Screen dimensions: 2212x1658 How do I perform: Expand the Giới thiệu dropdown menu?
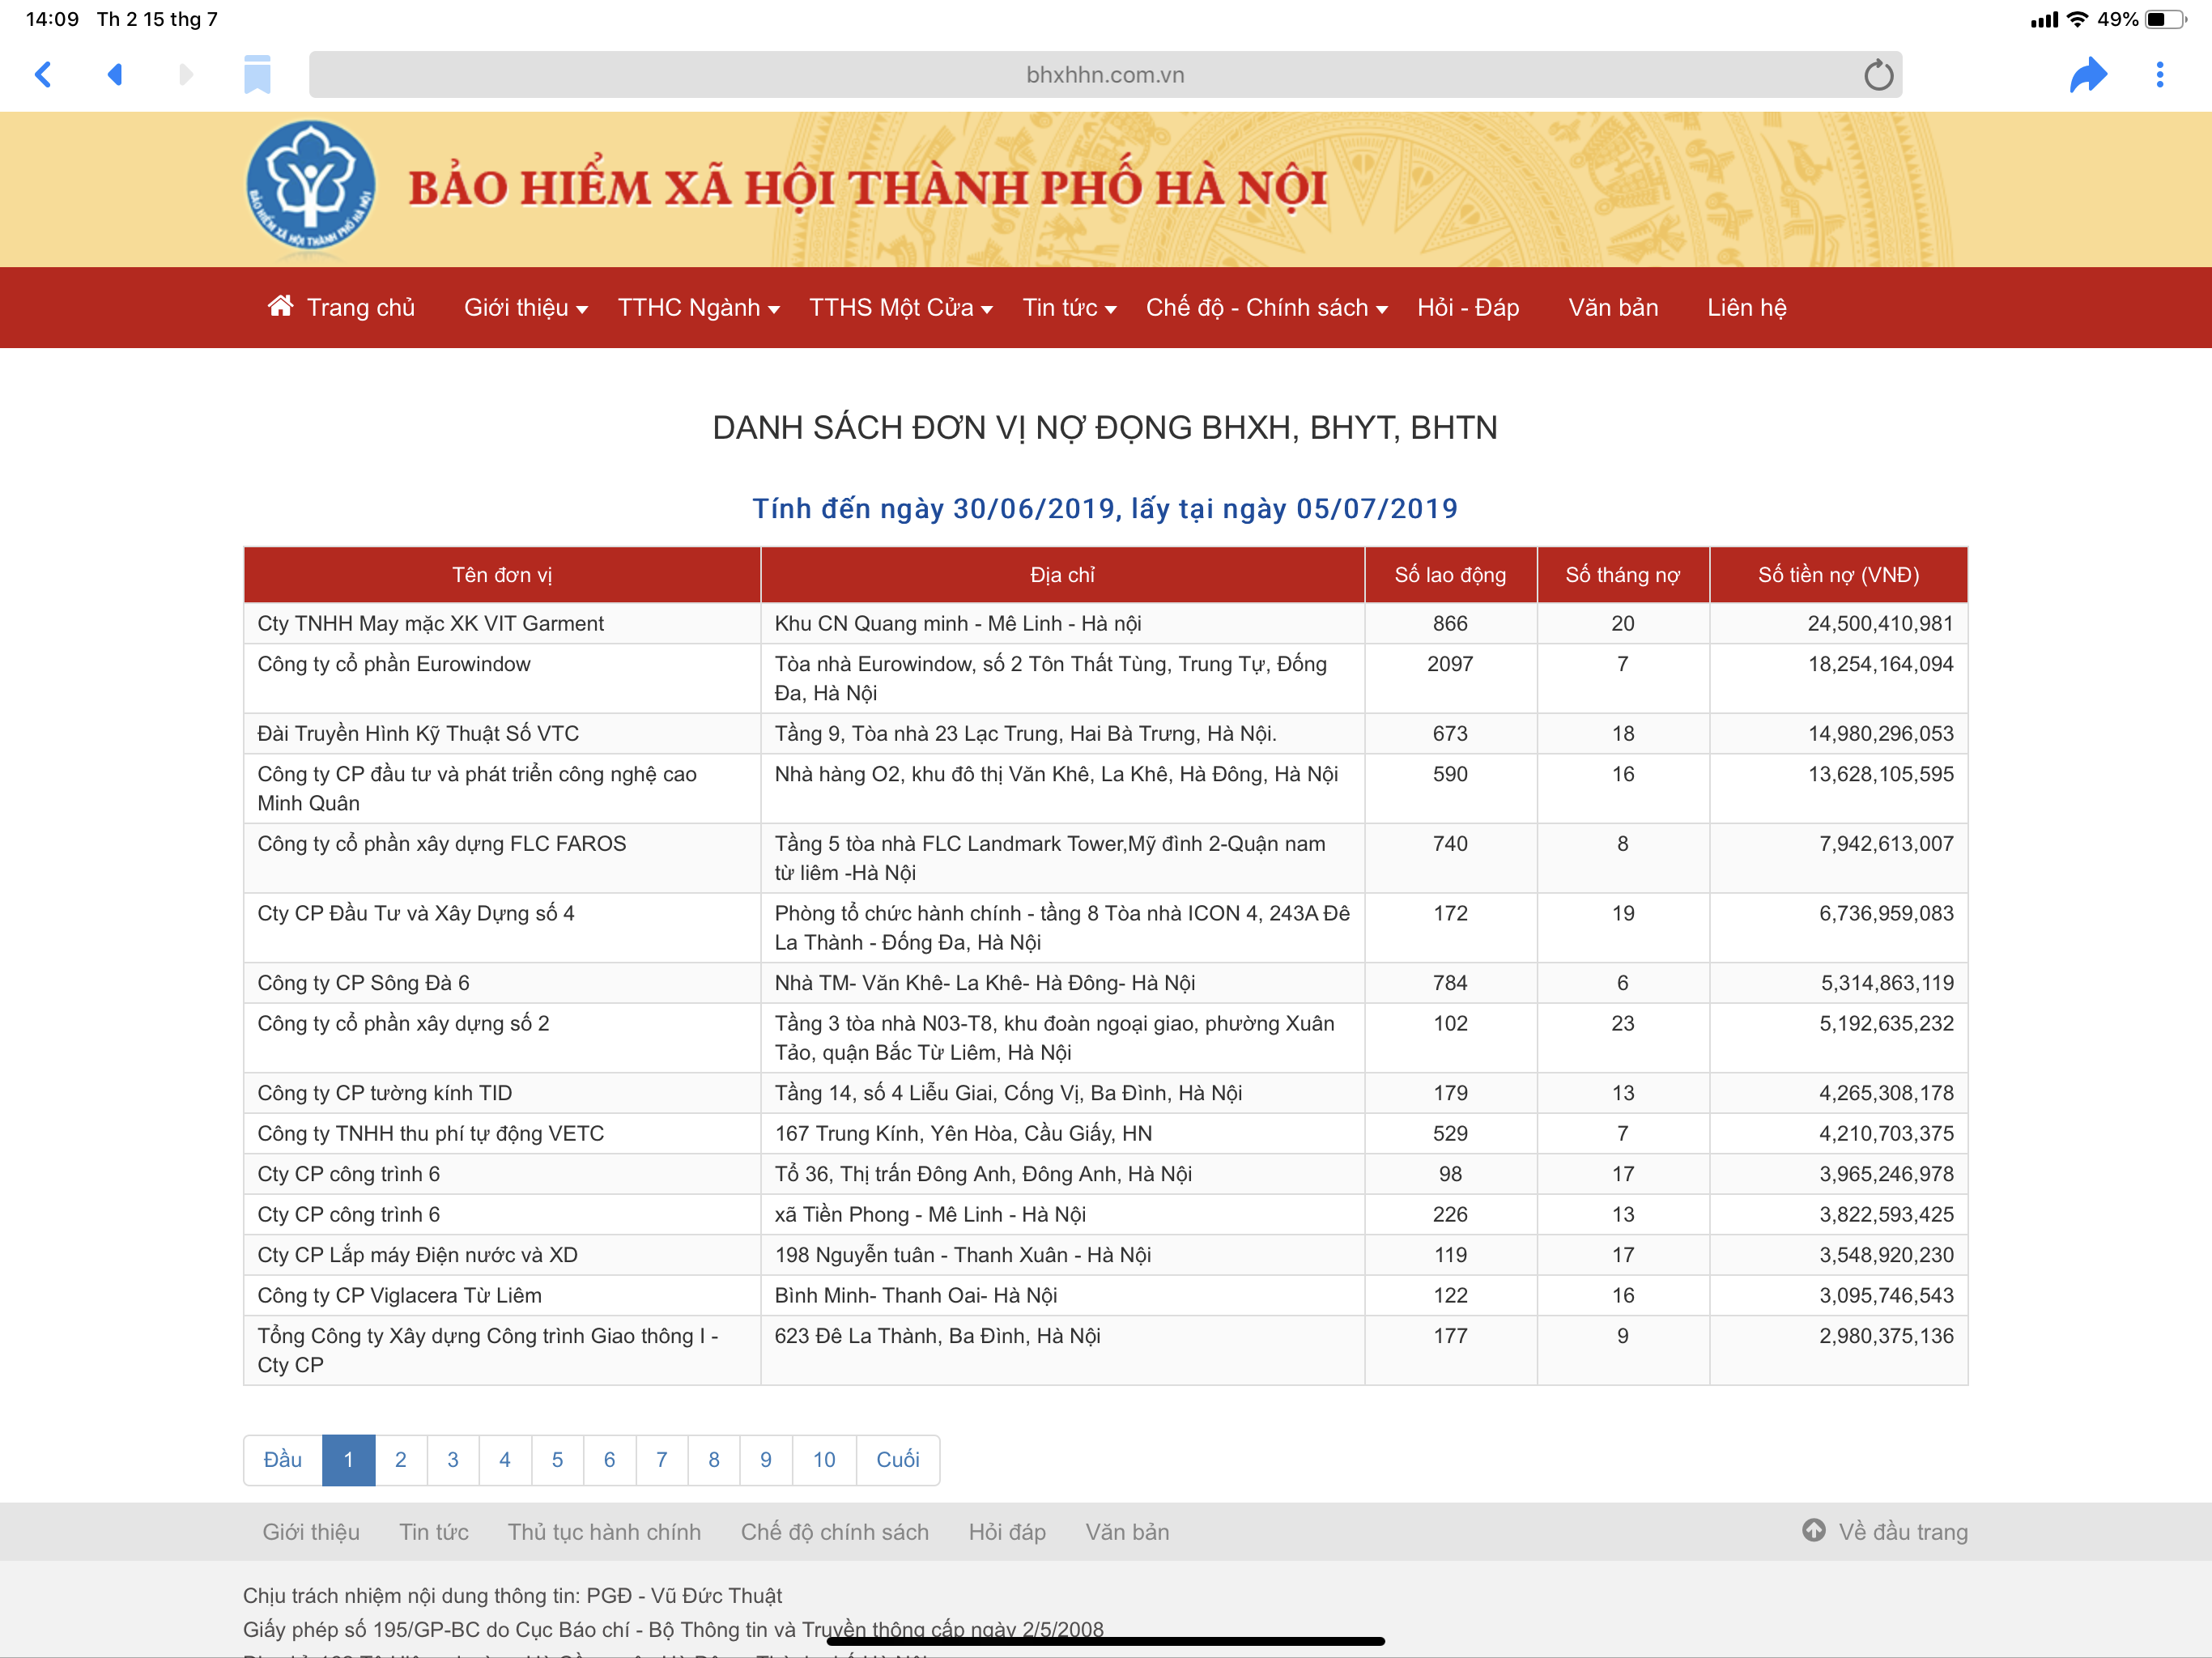[525, 308]
